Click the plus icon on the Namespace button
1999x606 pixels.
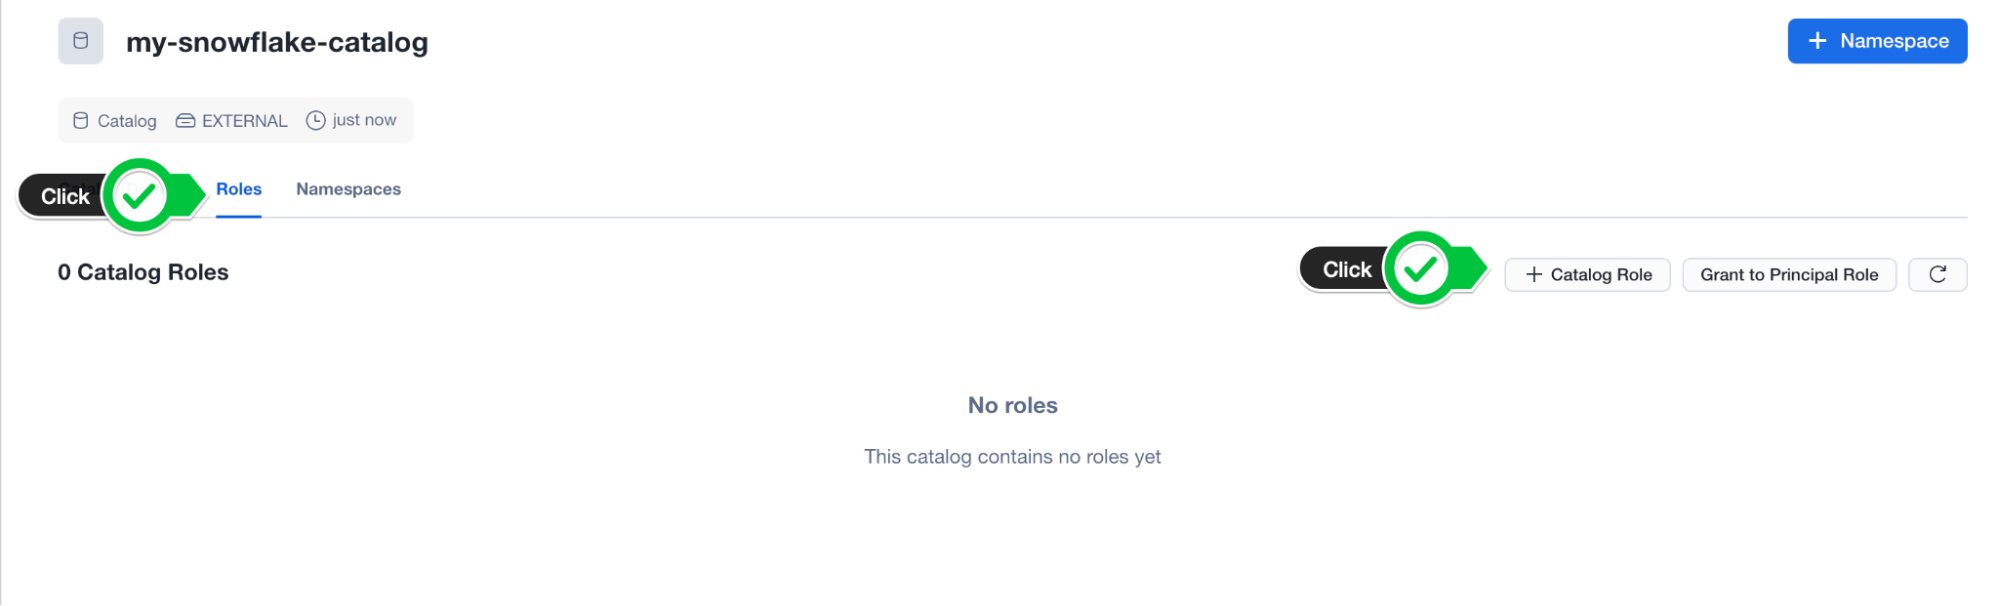(1818, 41)
